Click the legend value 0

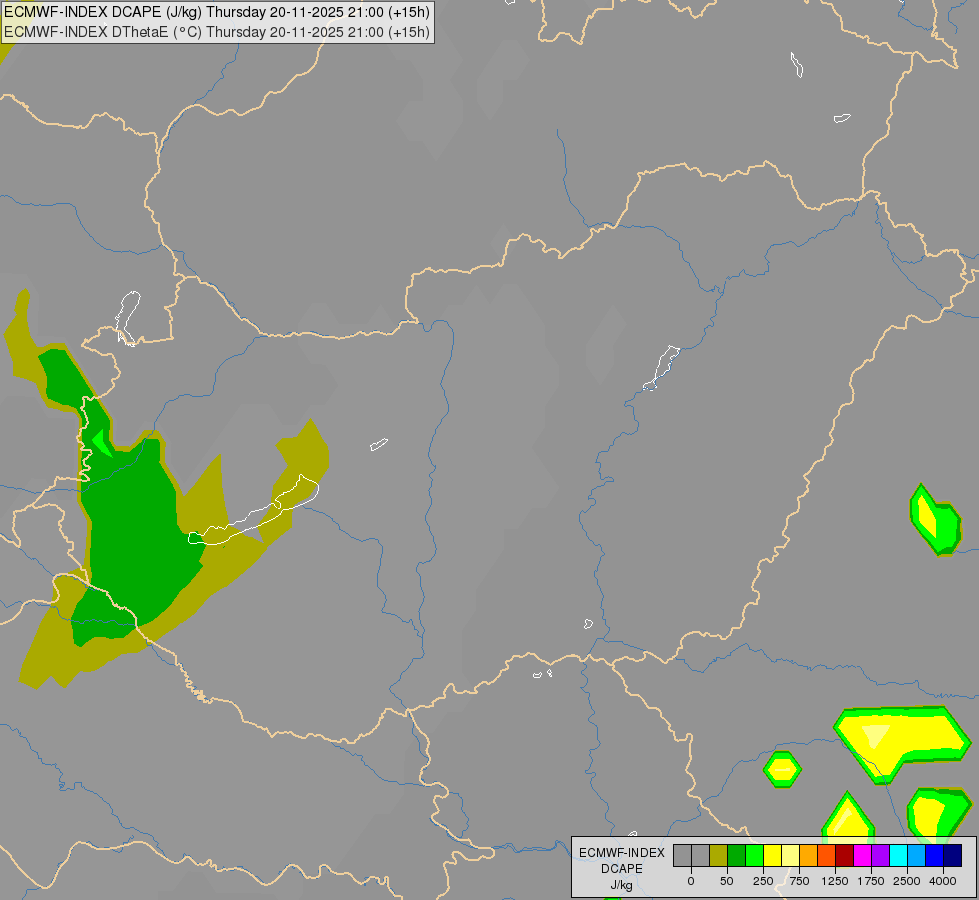point(691,881)
